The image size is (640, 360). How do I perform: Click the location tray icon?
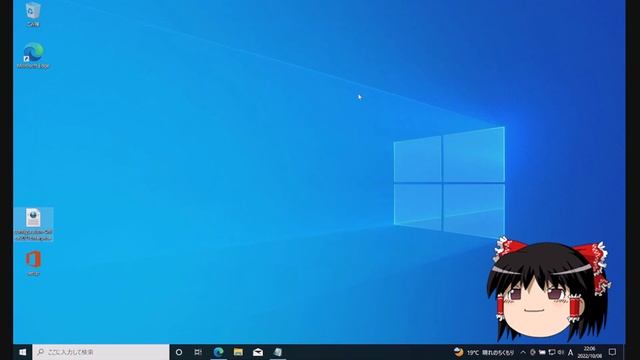(x=533, y=352)
